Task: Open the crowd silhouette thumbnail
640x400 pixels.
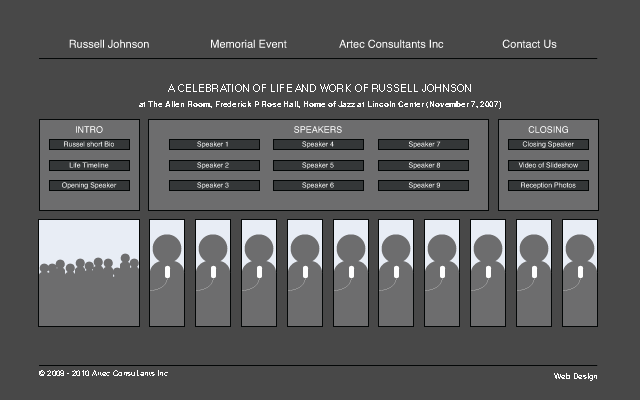Action: click(x=89, y=273)
